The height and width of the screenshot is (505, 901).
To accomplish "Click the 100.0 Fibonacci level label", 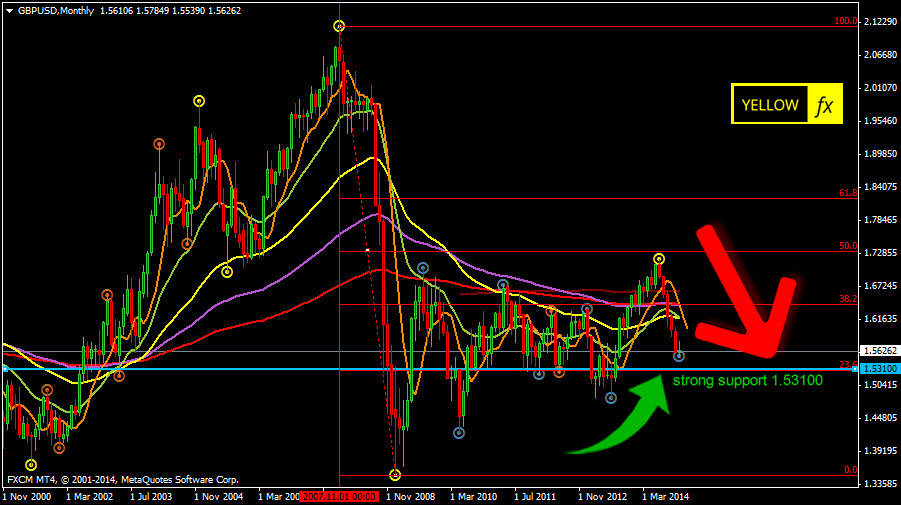I will click(x=844, y=21).
